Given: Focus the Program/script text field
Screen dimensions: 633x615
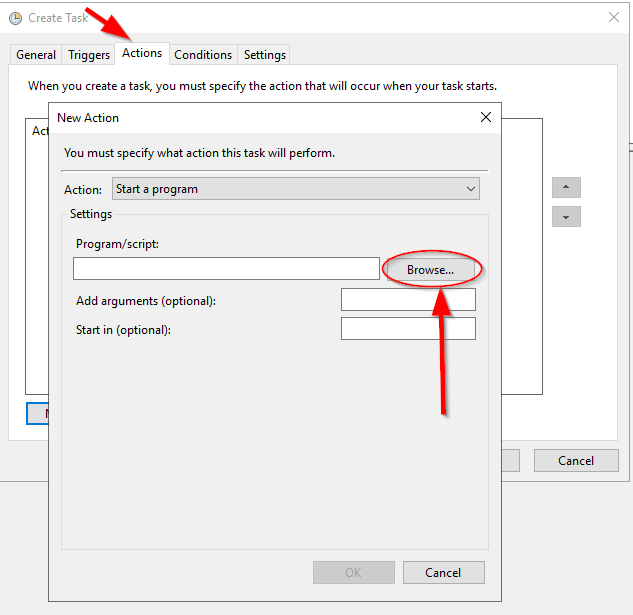Looking at the screenshot, I should pyautogui.click(x=226, y=269).
